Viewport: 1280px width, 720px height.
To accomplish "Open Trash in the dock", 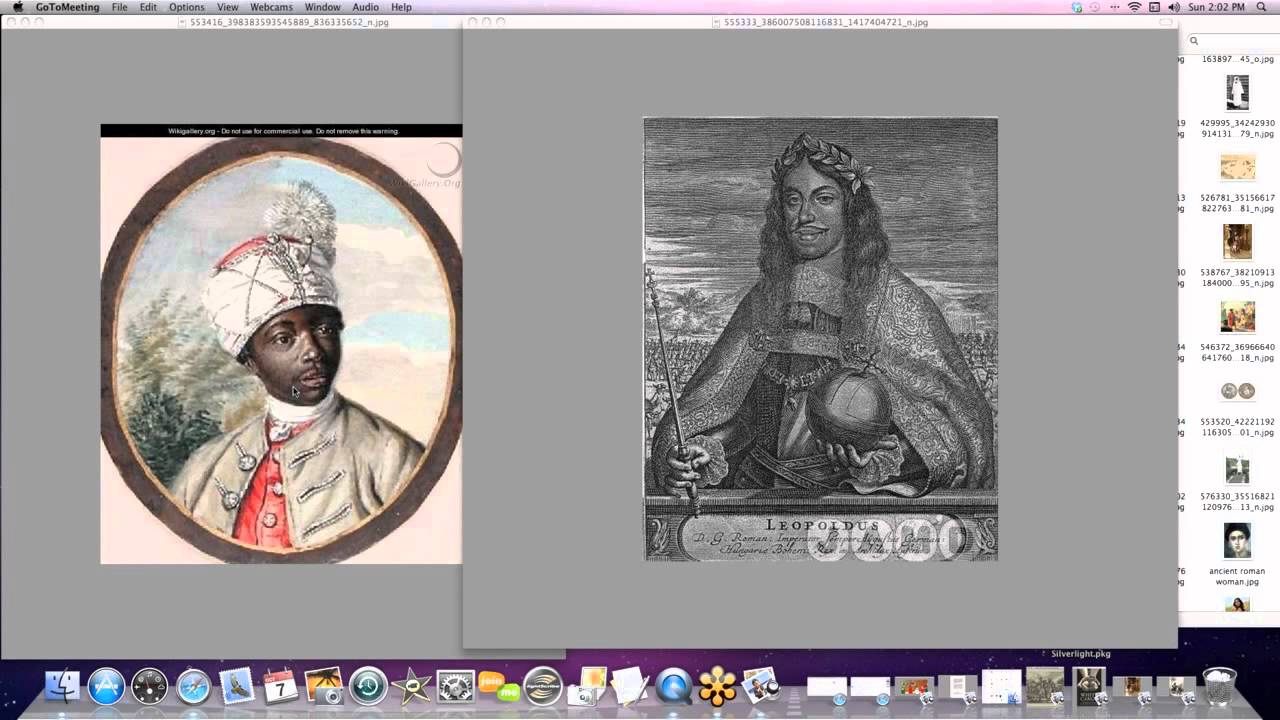I will click(1219, 686).
